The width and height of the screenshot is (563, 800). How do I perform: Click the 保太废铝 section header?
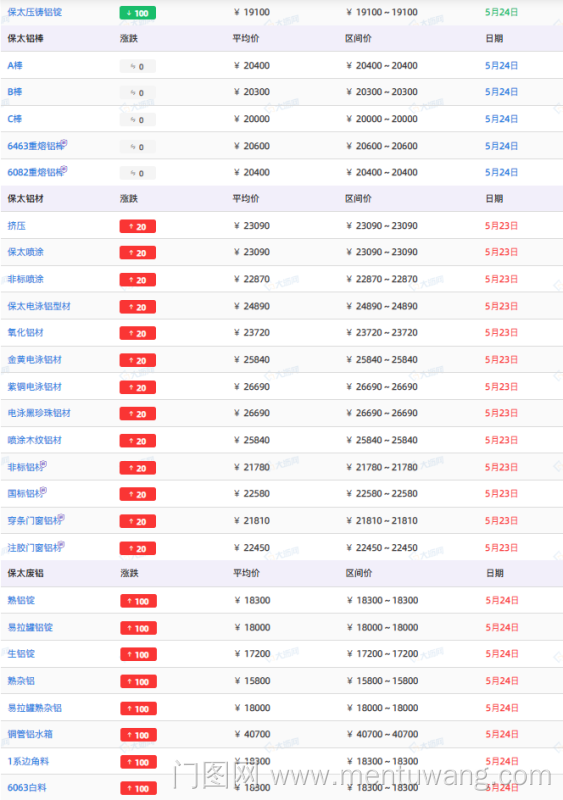point(26,573)
